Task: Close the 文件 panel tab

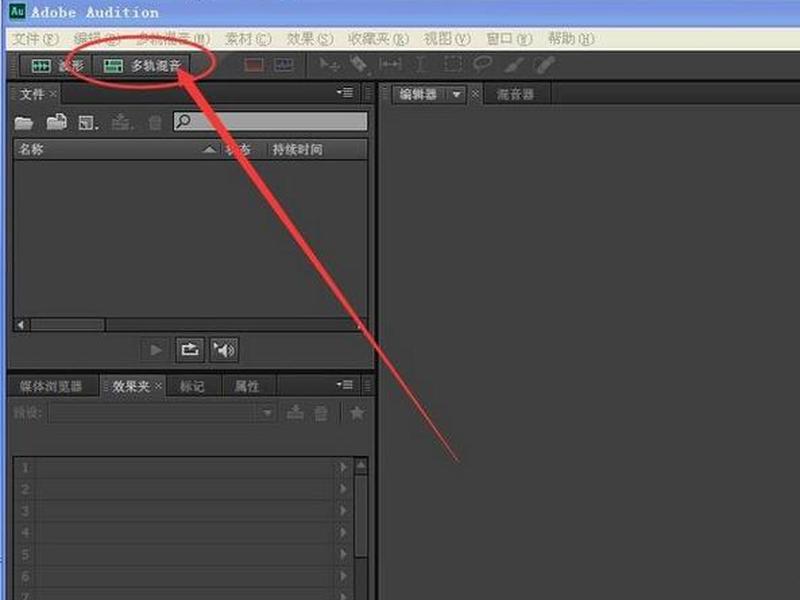Action: (x=53, y=94)
